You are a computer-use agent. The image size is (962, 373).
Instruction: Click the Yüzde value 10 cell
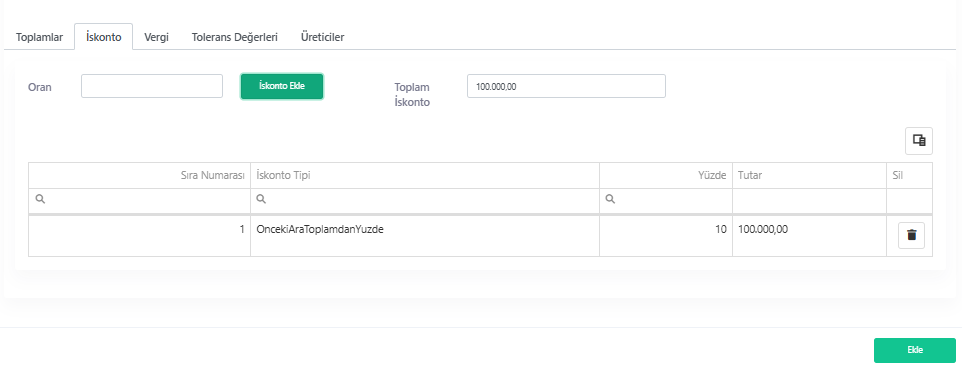666,236
